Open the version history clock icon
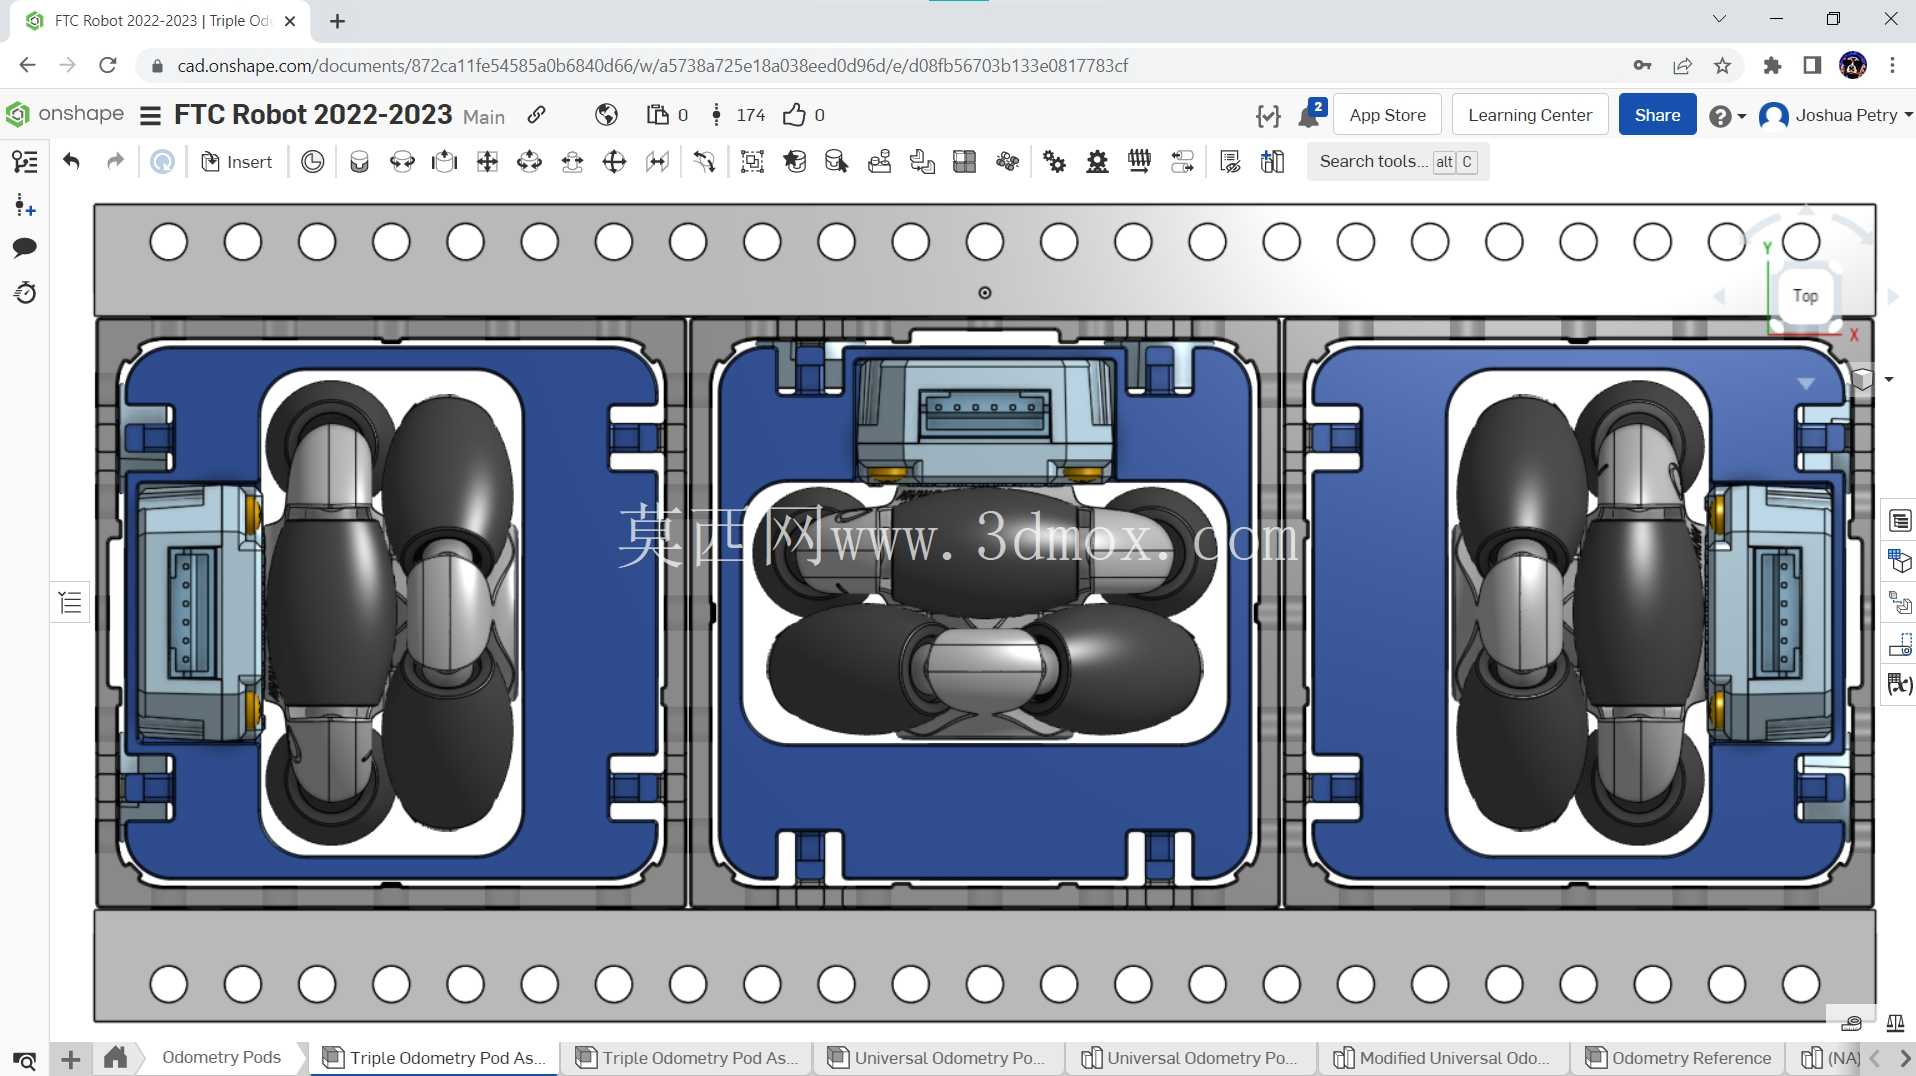 tap(25, 293)
